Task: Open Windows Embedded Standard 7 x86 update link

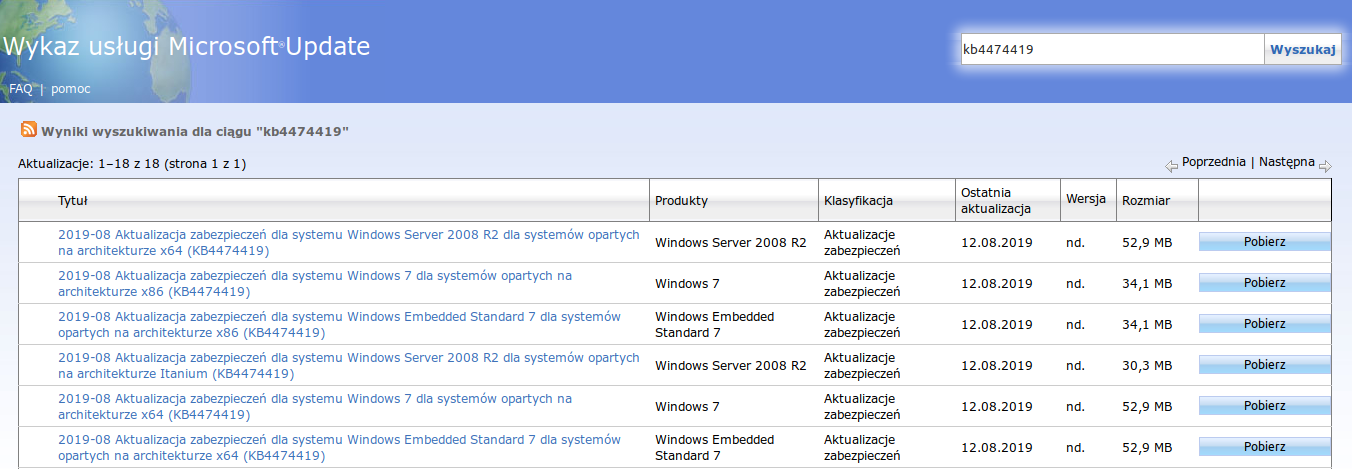Action: click(339, 324)
